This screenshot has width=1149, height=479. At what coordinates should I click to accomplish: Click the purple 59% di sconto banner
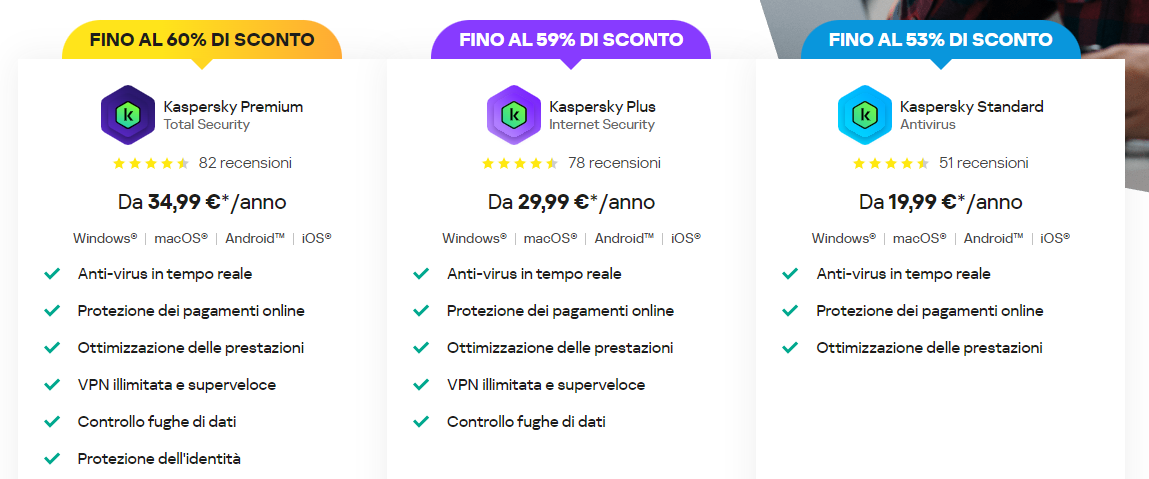coord(571,40)
